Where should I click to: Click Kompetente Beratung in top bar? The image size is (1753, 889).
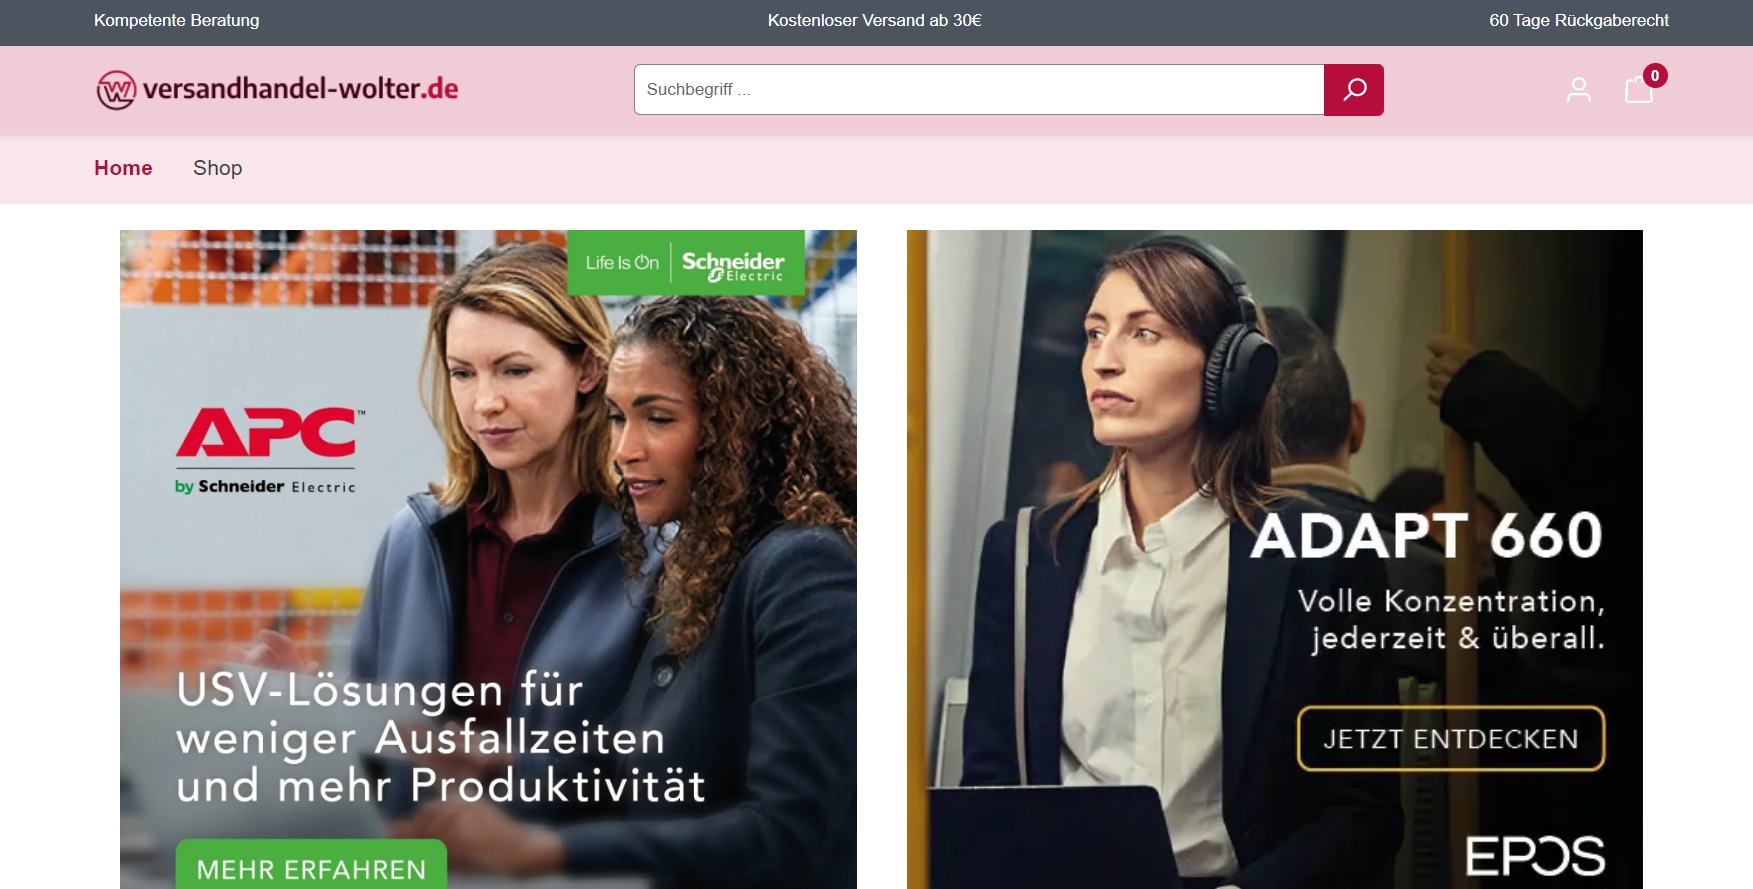(177, 20)
